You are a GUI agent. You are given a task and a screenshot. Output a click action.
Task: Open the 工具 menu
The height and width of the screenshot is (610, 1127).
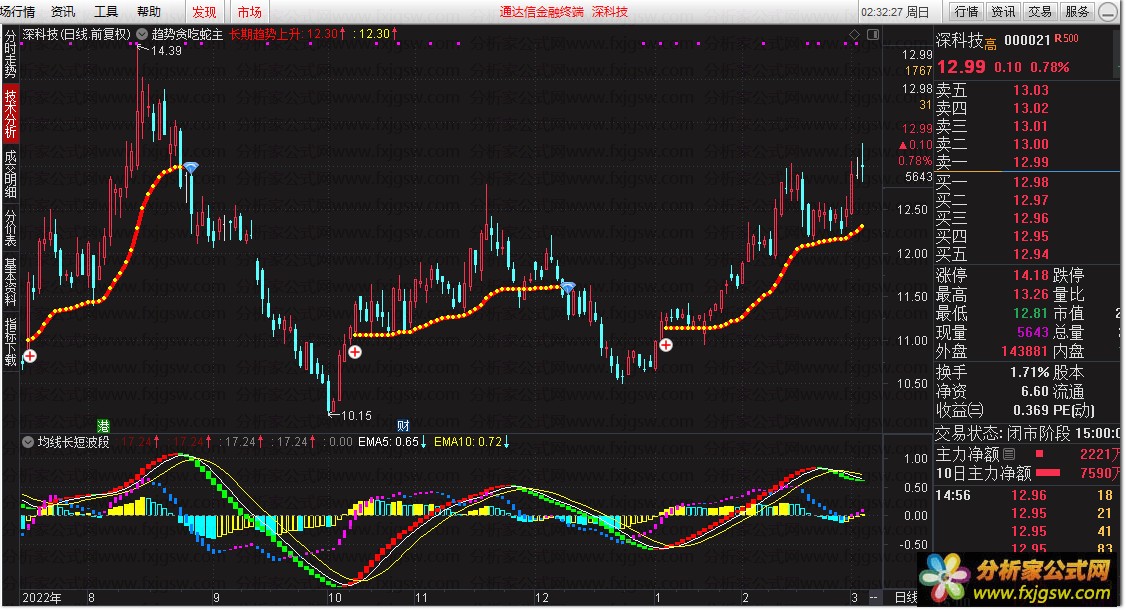click(x=106, y=11)
